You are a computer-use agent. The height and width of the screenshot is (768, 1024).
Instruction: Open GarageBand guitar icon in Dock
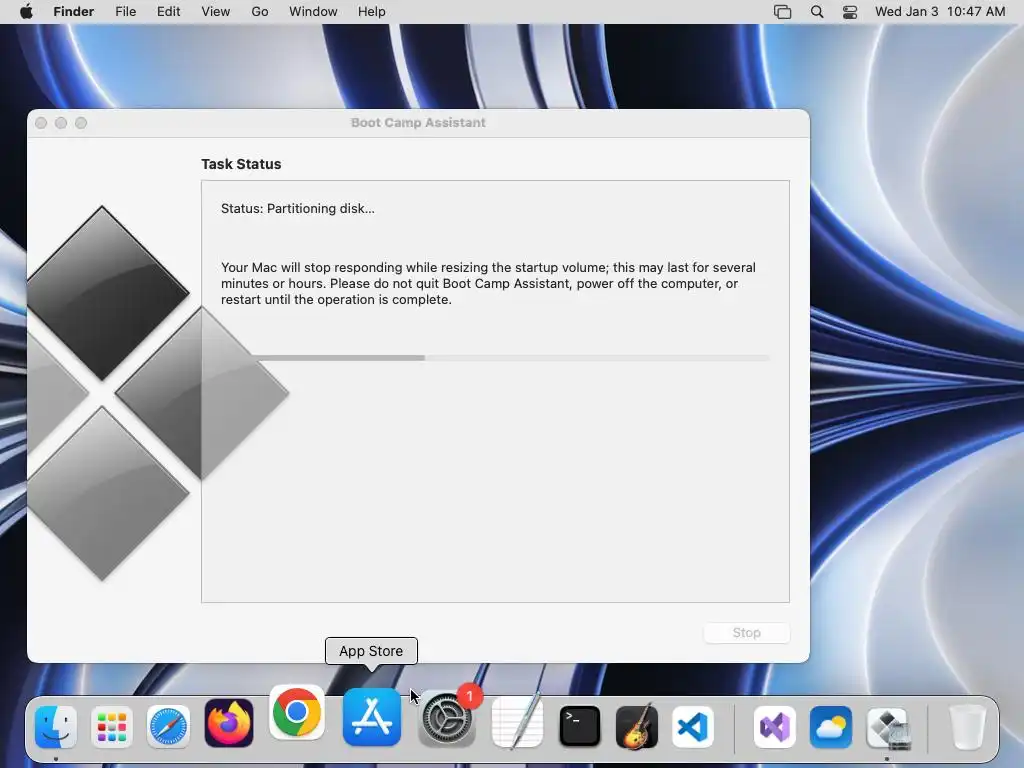(637, 726)
